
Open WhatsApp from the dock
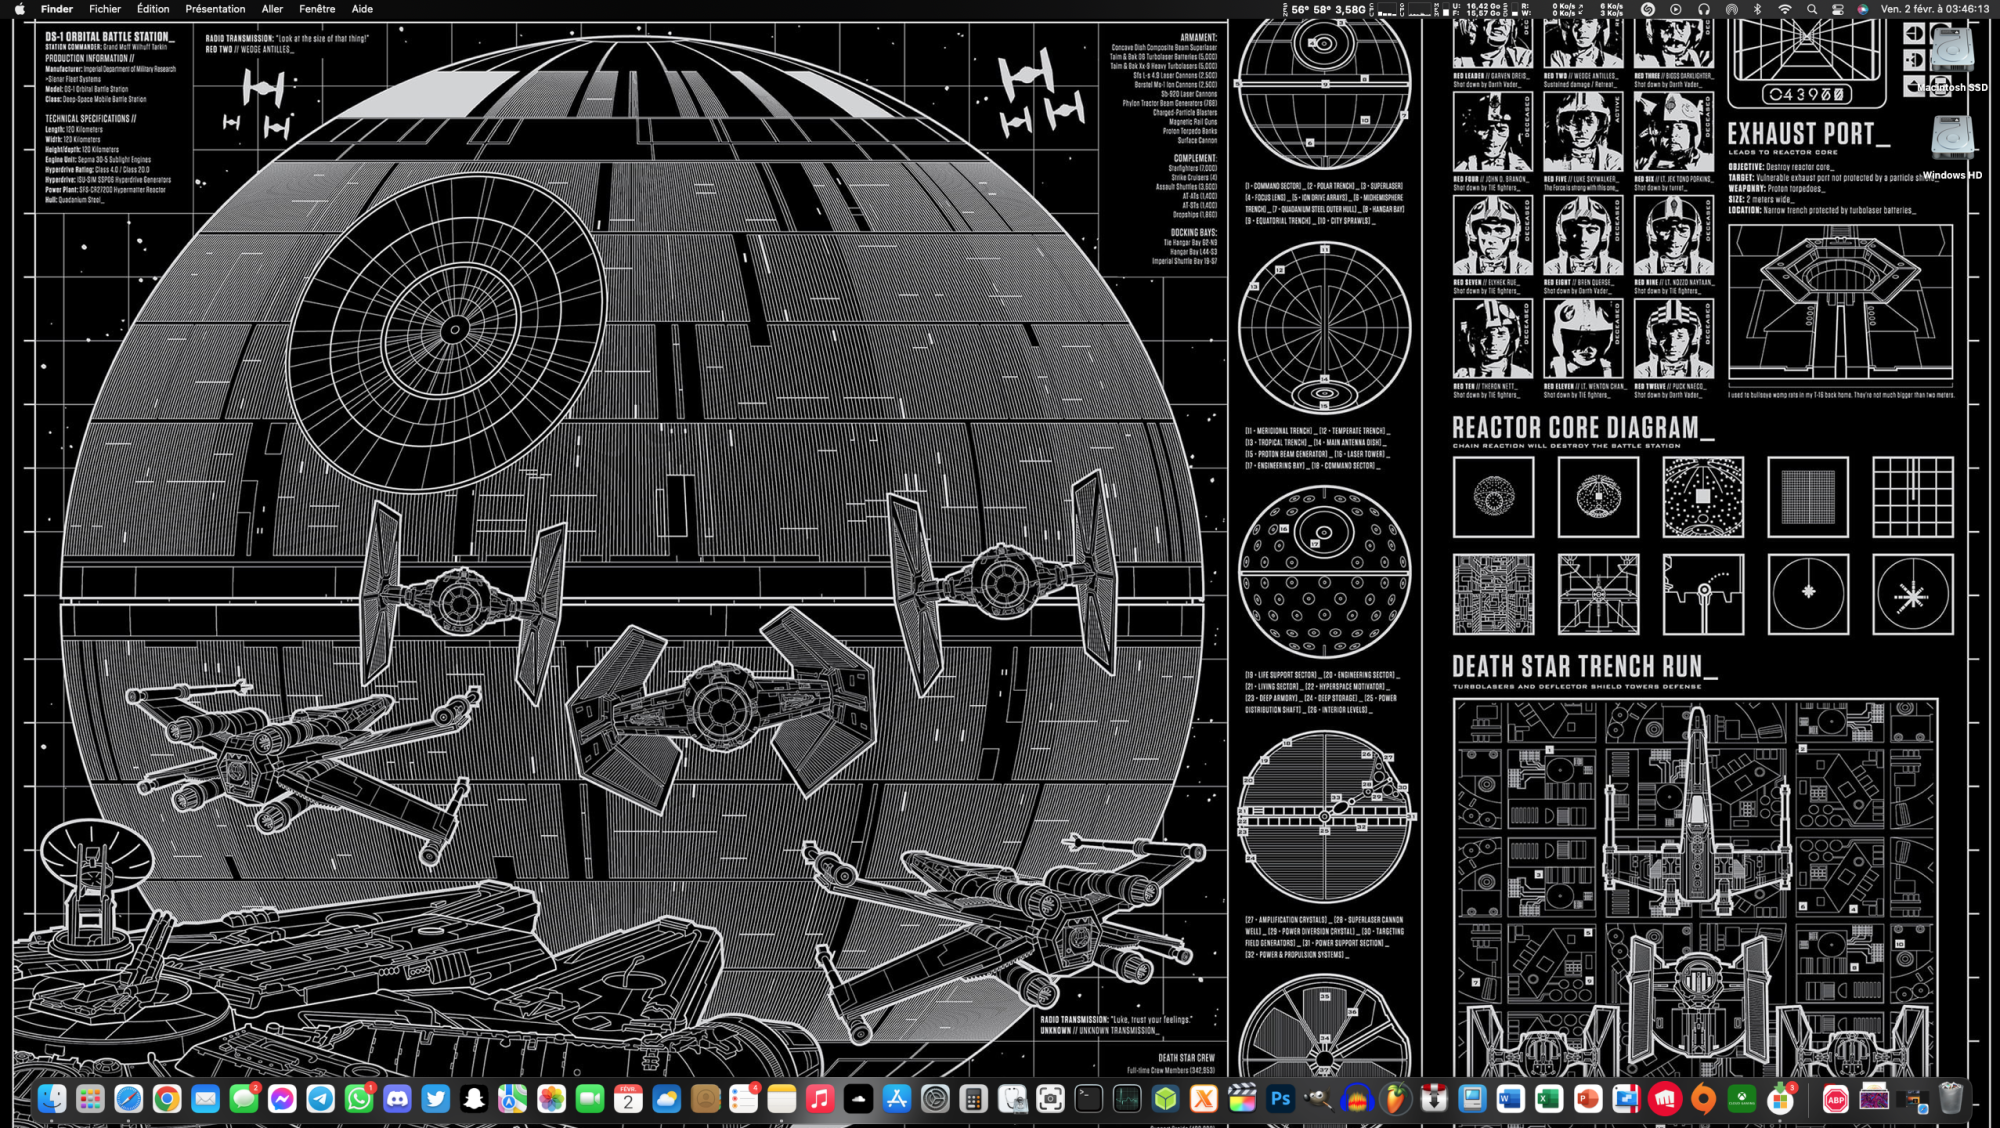[359, 1100]
